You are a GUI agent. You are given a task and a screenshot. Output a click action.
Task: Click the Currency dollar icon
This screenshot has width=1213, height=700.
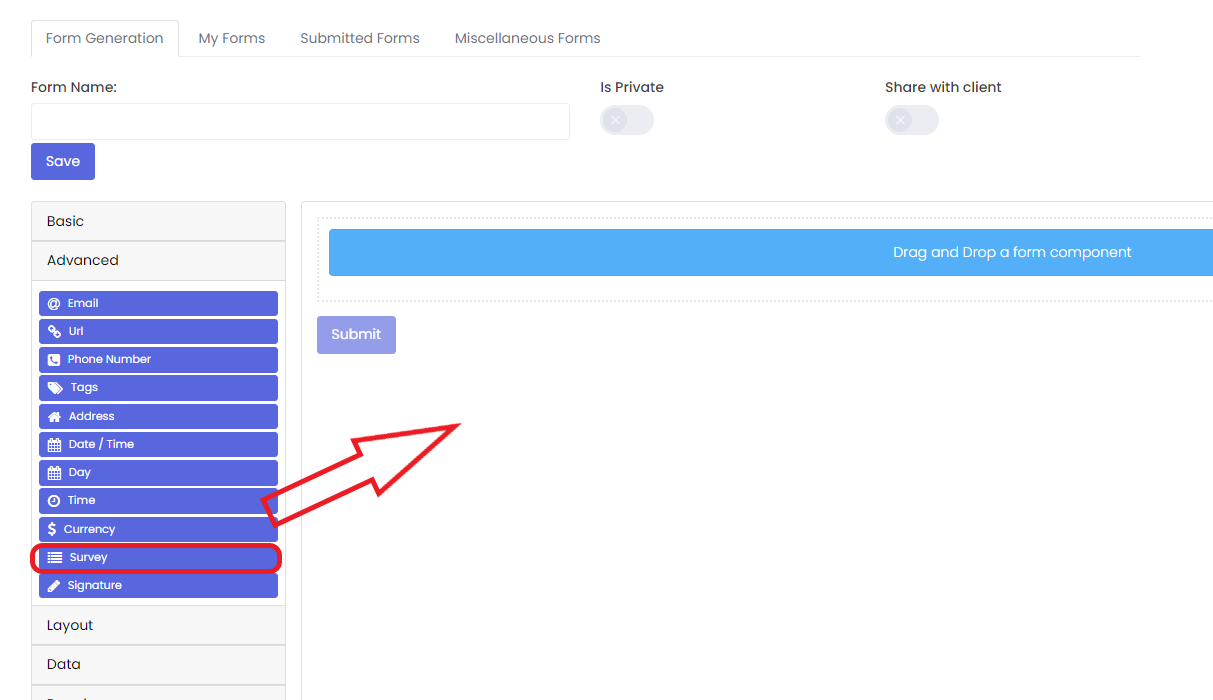(x=52, y=529)
